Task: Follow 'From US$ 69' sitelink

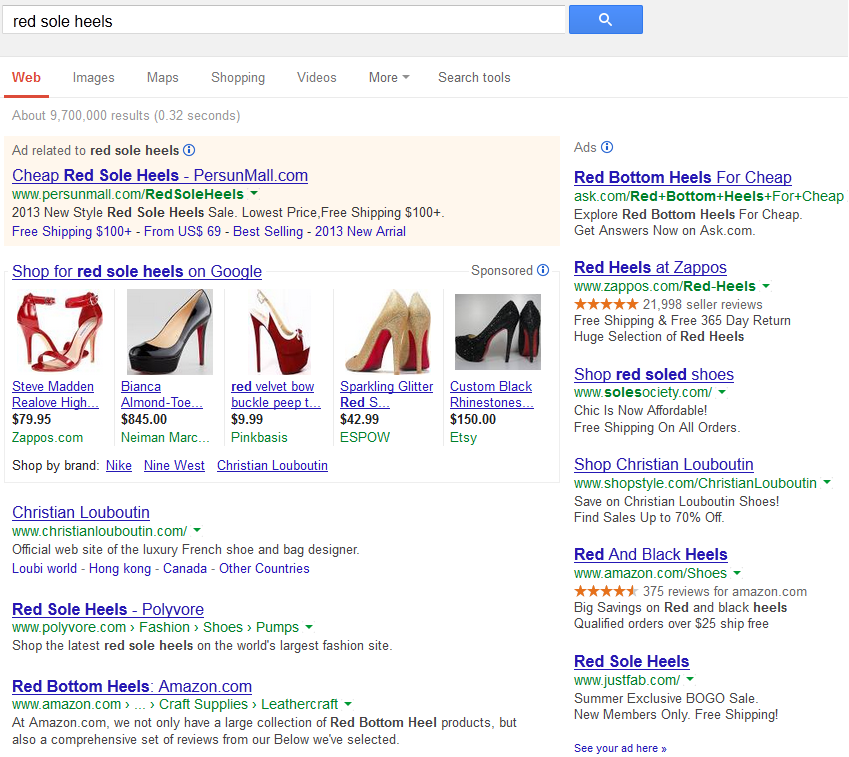Action: tap(182, 231)
